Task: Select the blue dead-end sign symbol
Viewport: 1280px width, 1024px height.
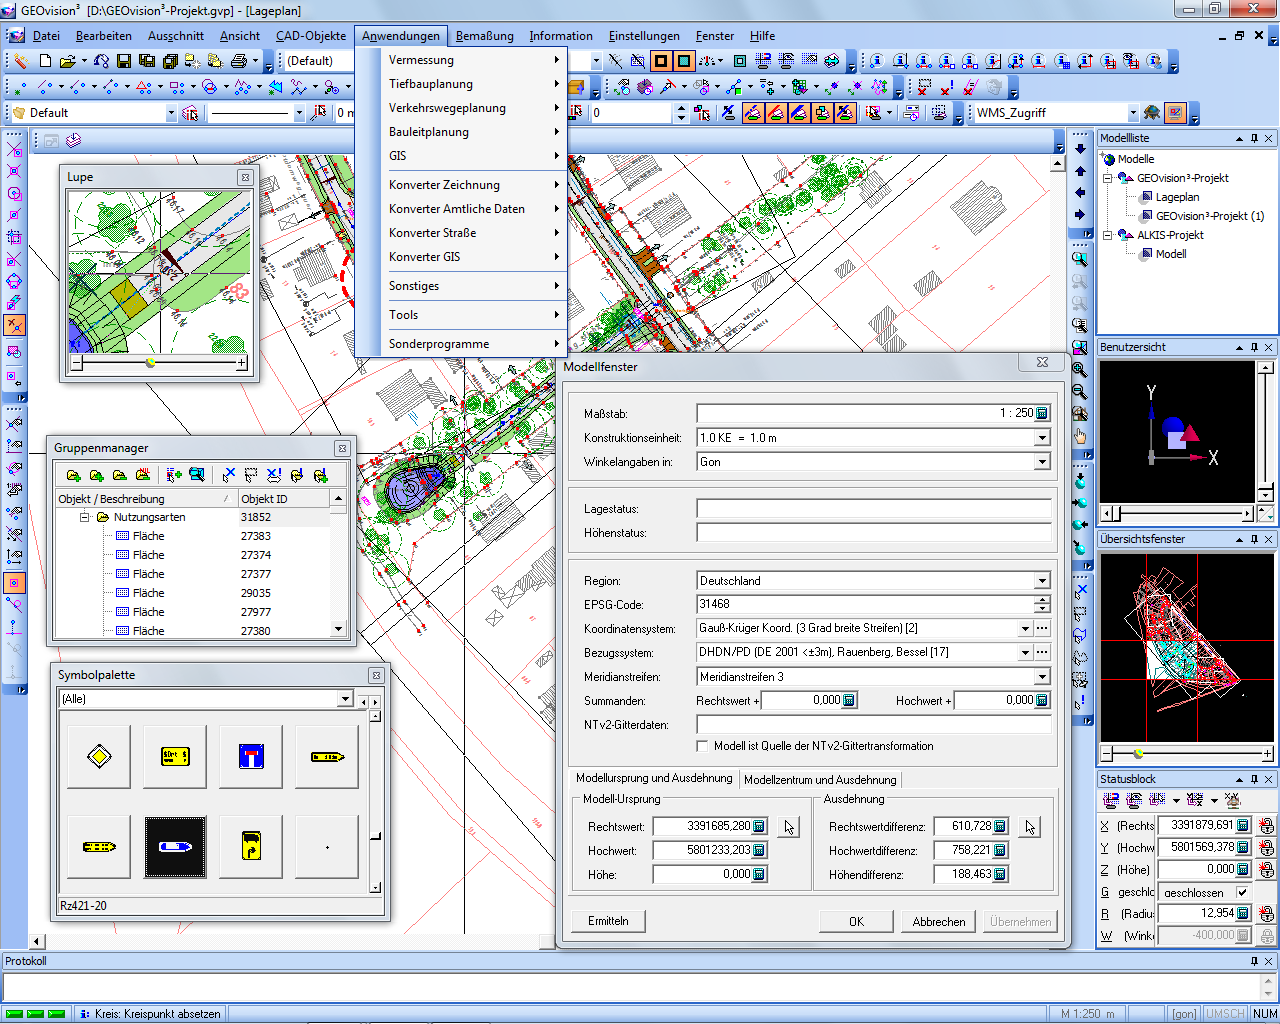Action: click(x=251, y=757)
